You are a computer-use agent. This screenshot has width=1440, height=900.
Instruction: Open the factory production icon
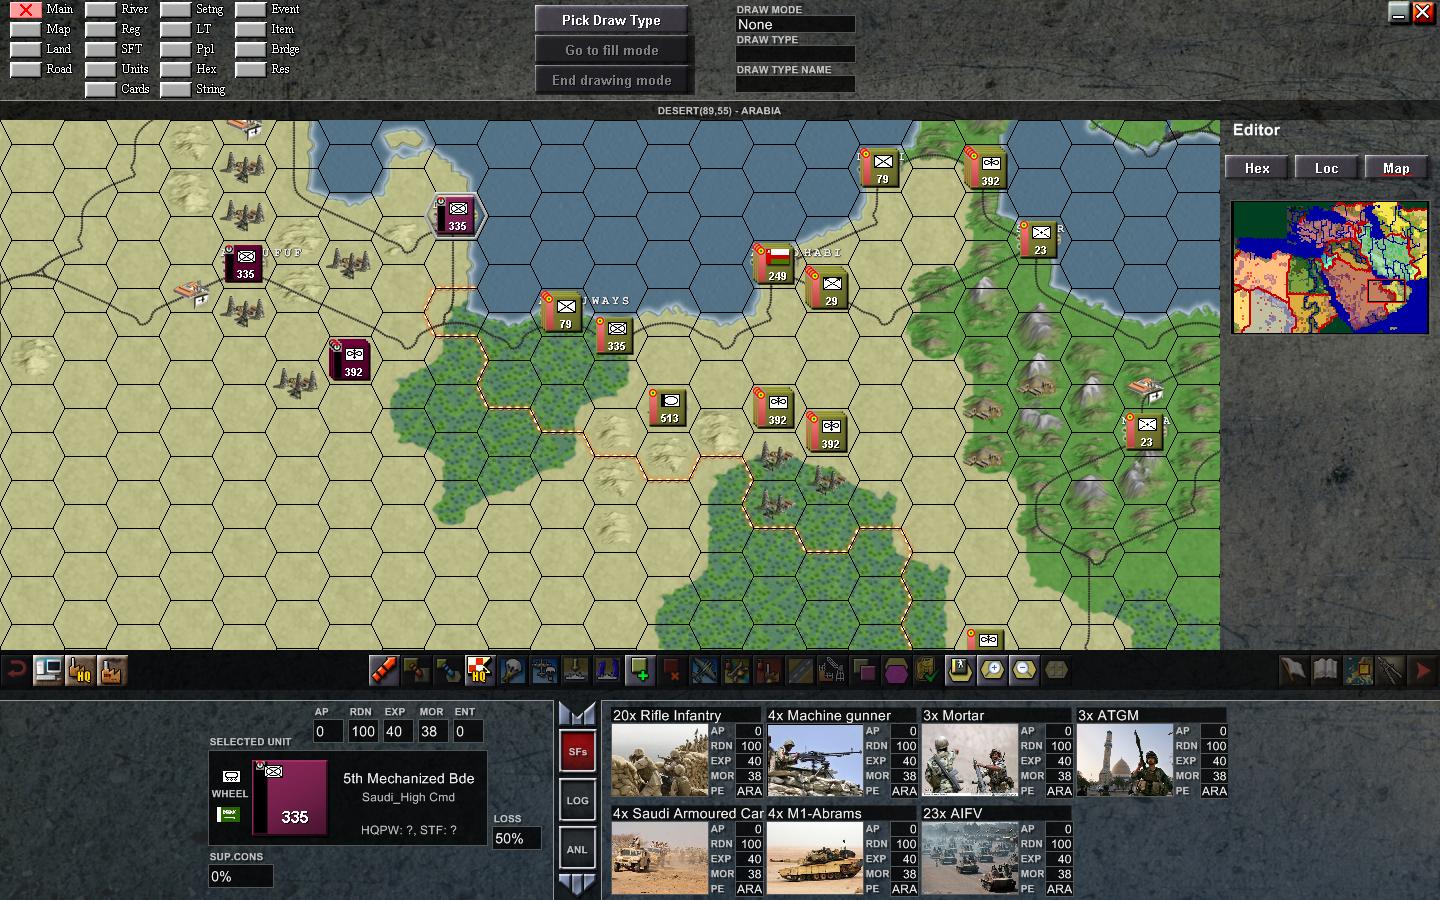pos(111,670)
